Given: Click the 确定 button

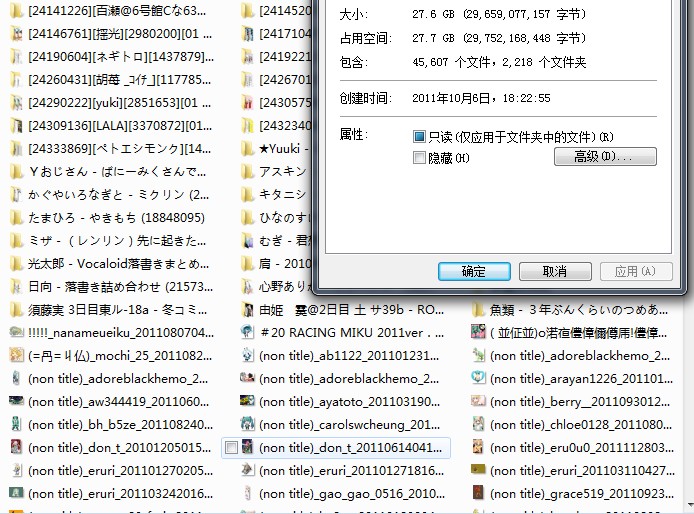Looking at the screenshot, I should click(474, 271).
